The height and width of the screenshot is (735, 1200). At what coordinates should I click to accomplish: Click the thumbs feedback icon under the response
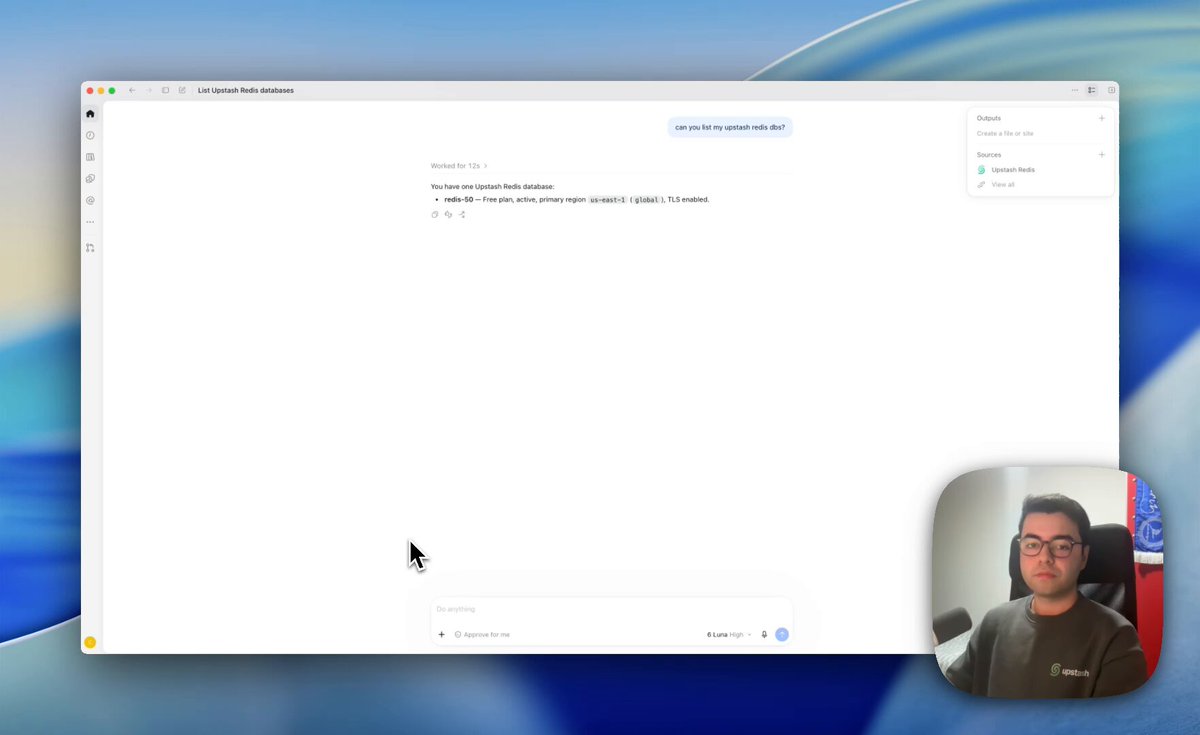(448, 214)
